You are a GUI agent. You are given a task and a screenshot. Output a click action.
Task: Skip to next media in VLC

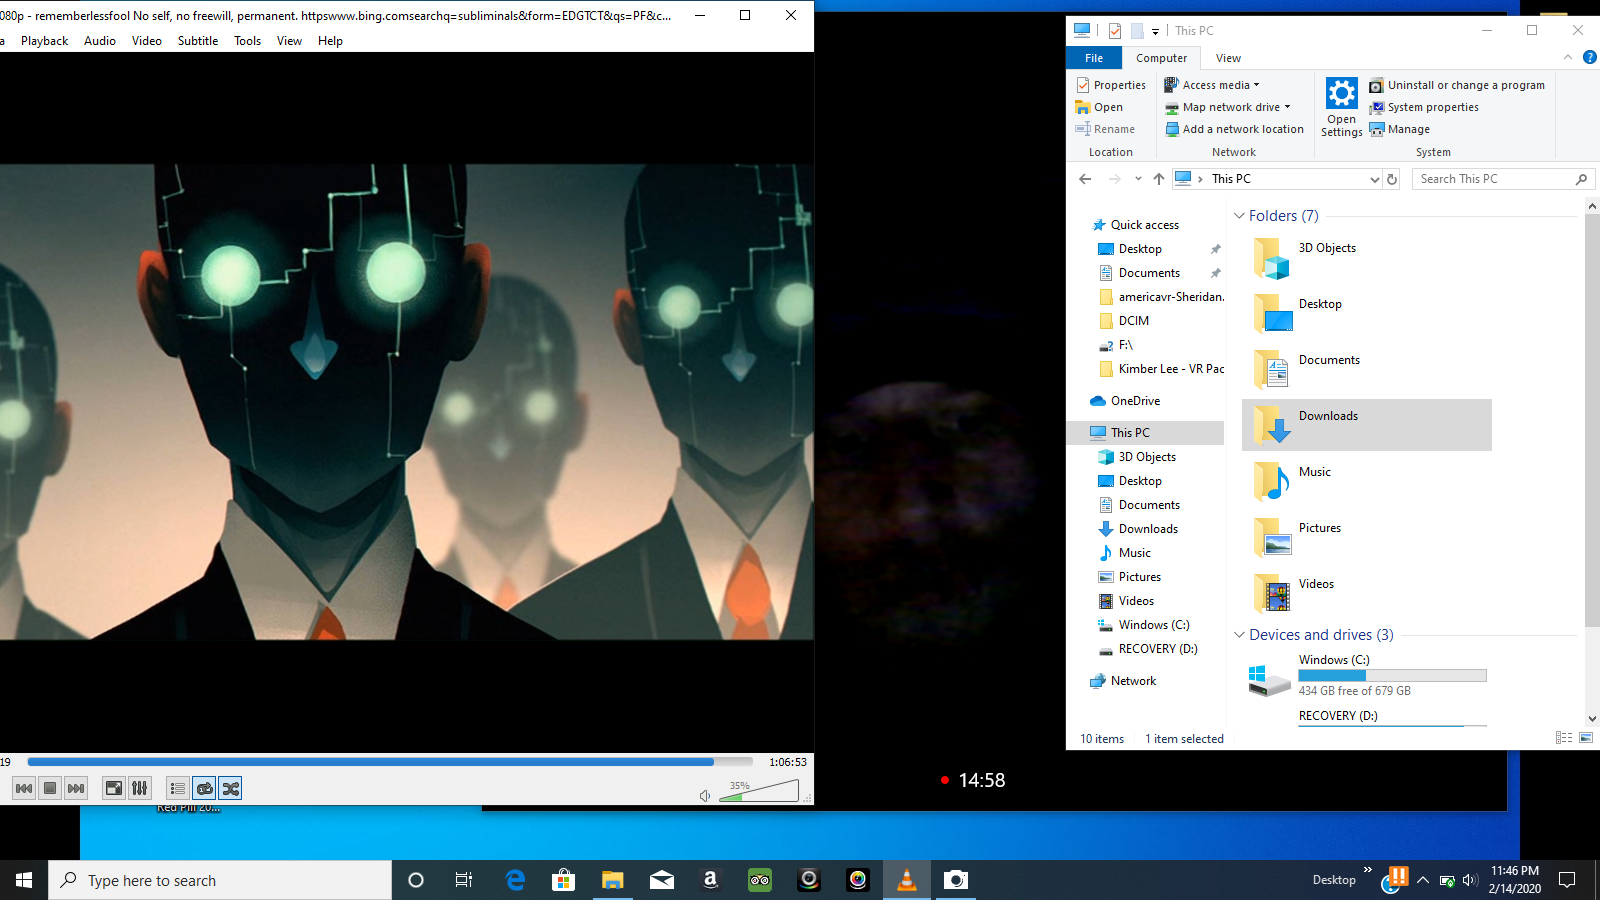(76, 788)
